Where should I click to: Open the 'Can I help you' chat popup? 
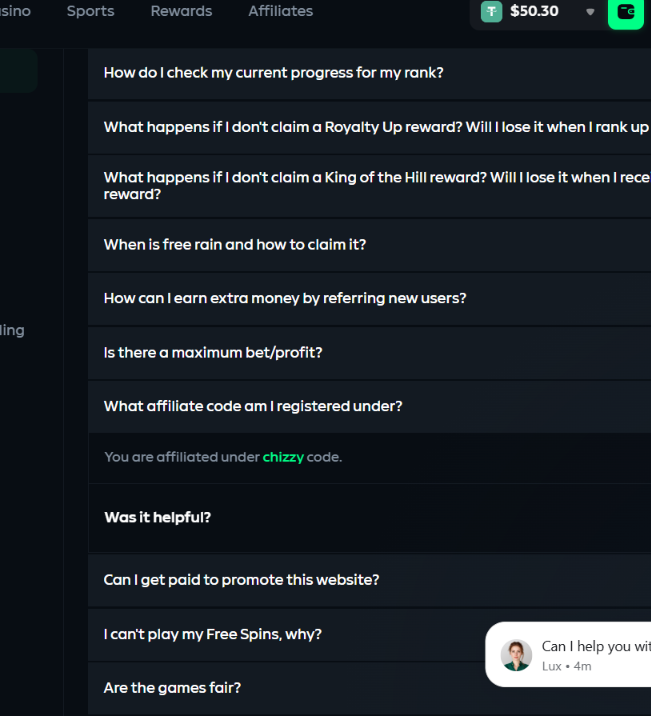coord(568,654)
